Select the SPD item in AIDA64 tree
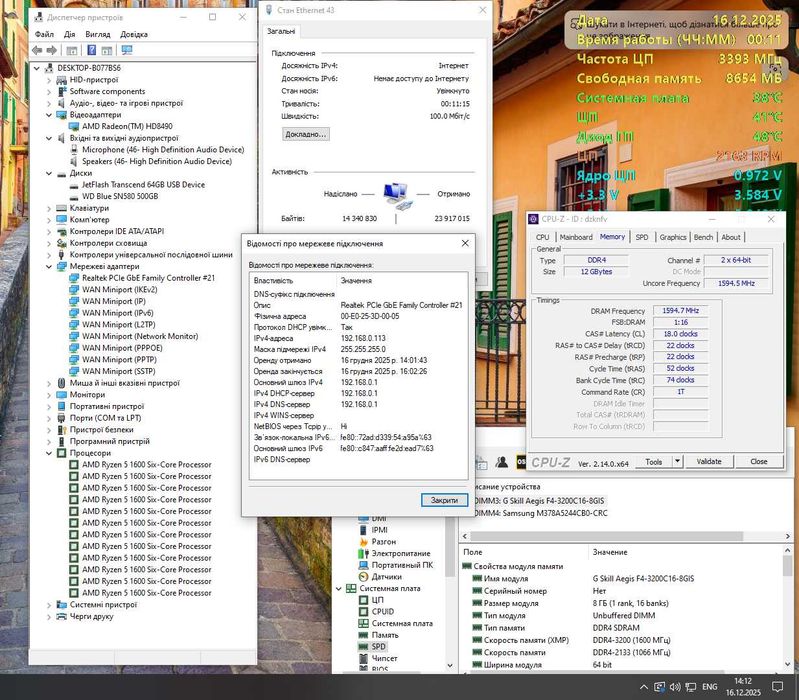Viewport: 799px width, 700px height. 378,647
